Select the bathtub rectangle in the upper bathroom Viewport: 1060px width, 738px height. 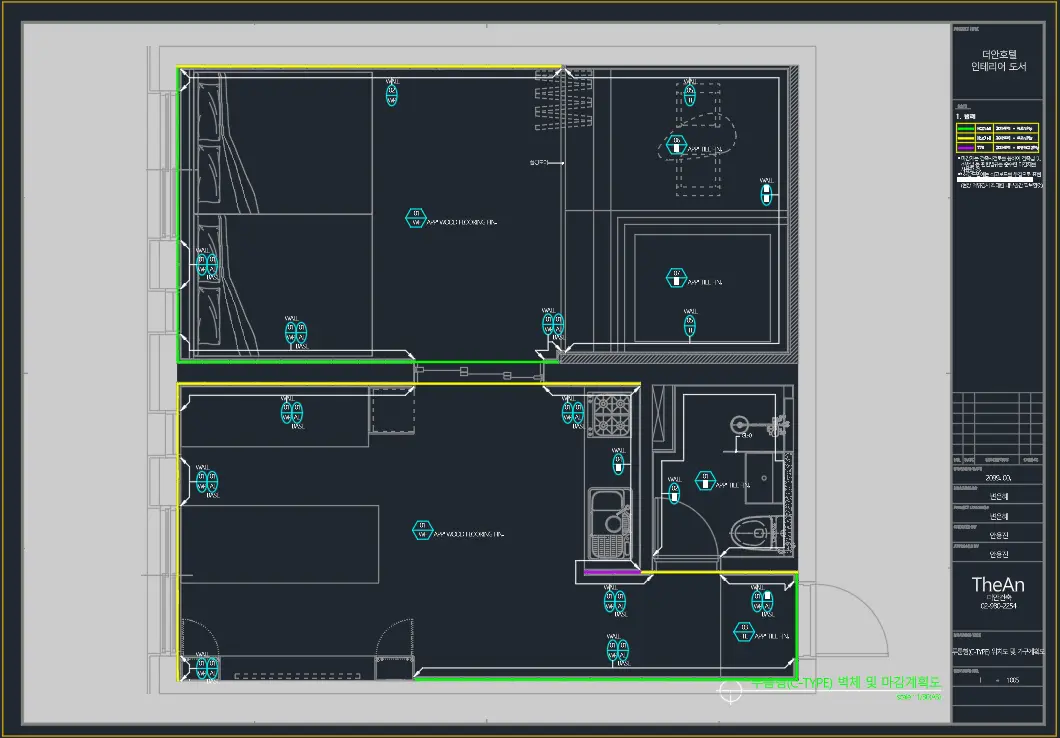tap(703, 288)
